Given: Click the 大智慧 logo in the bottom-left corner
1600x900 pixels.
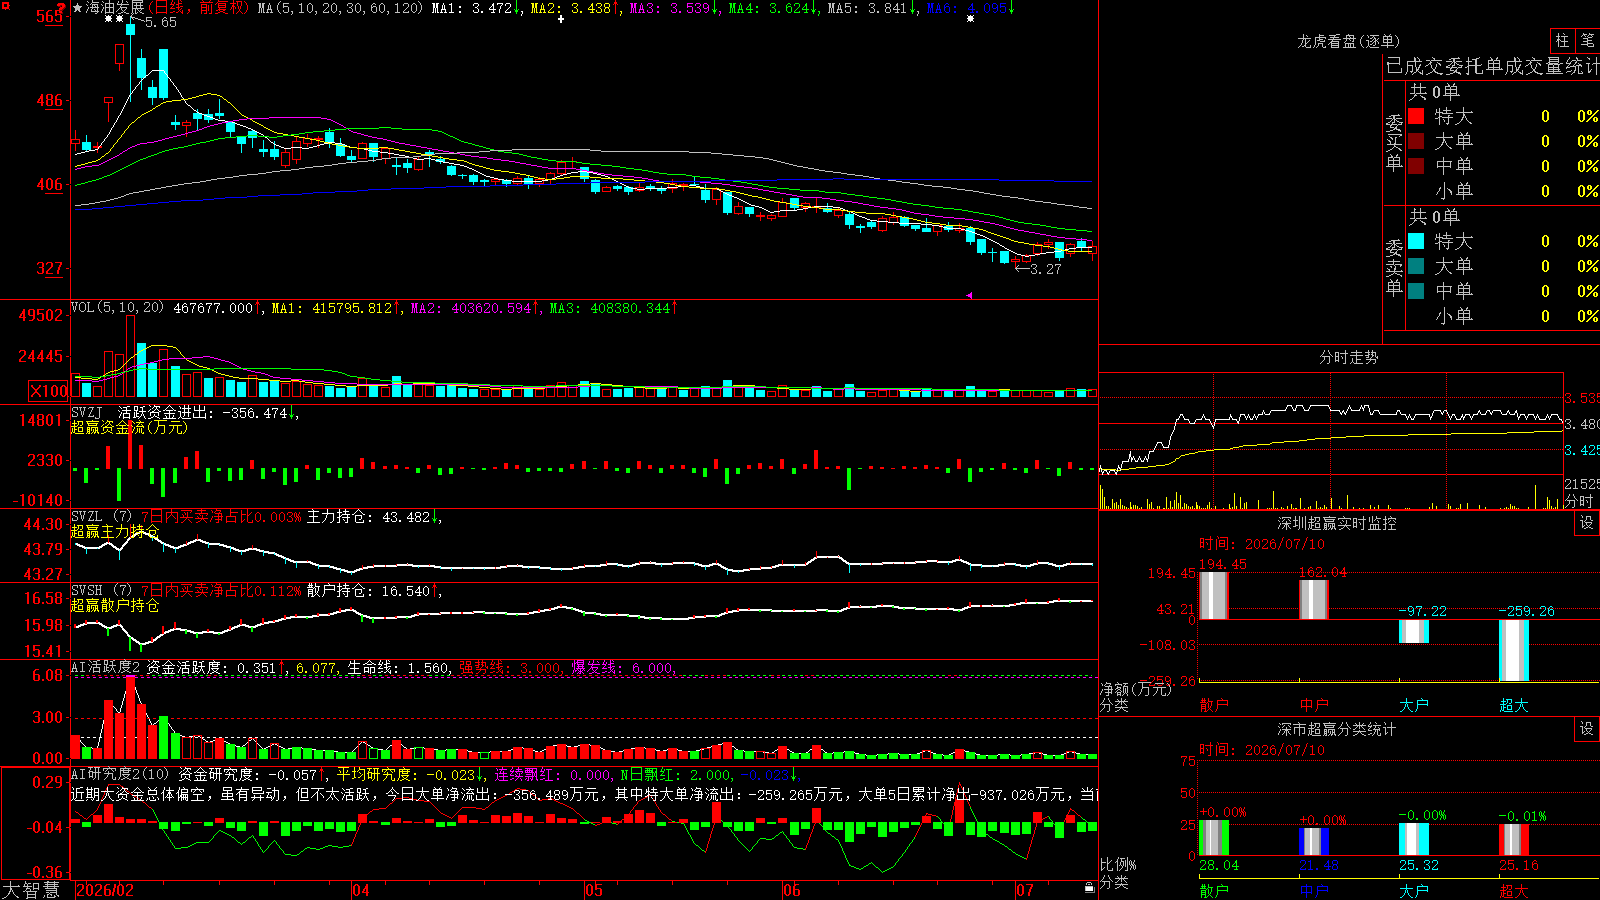Looking at the screenshot, I should [x=31, y=889].
